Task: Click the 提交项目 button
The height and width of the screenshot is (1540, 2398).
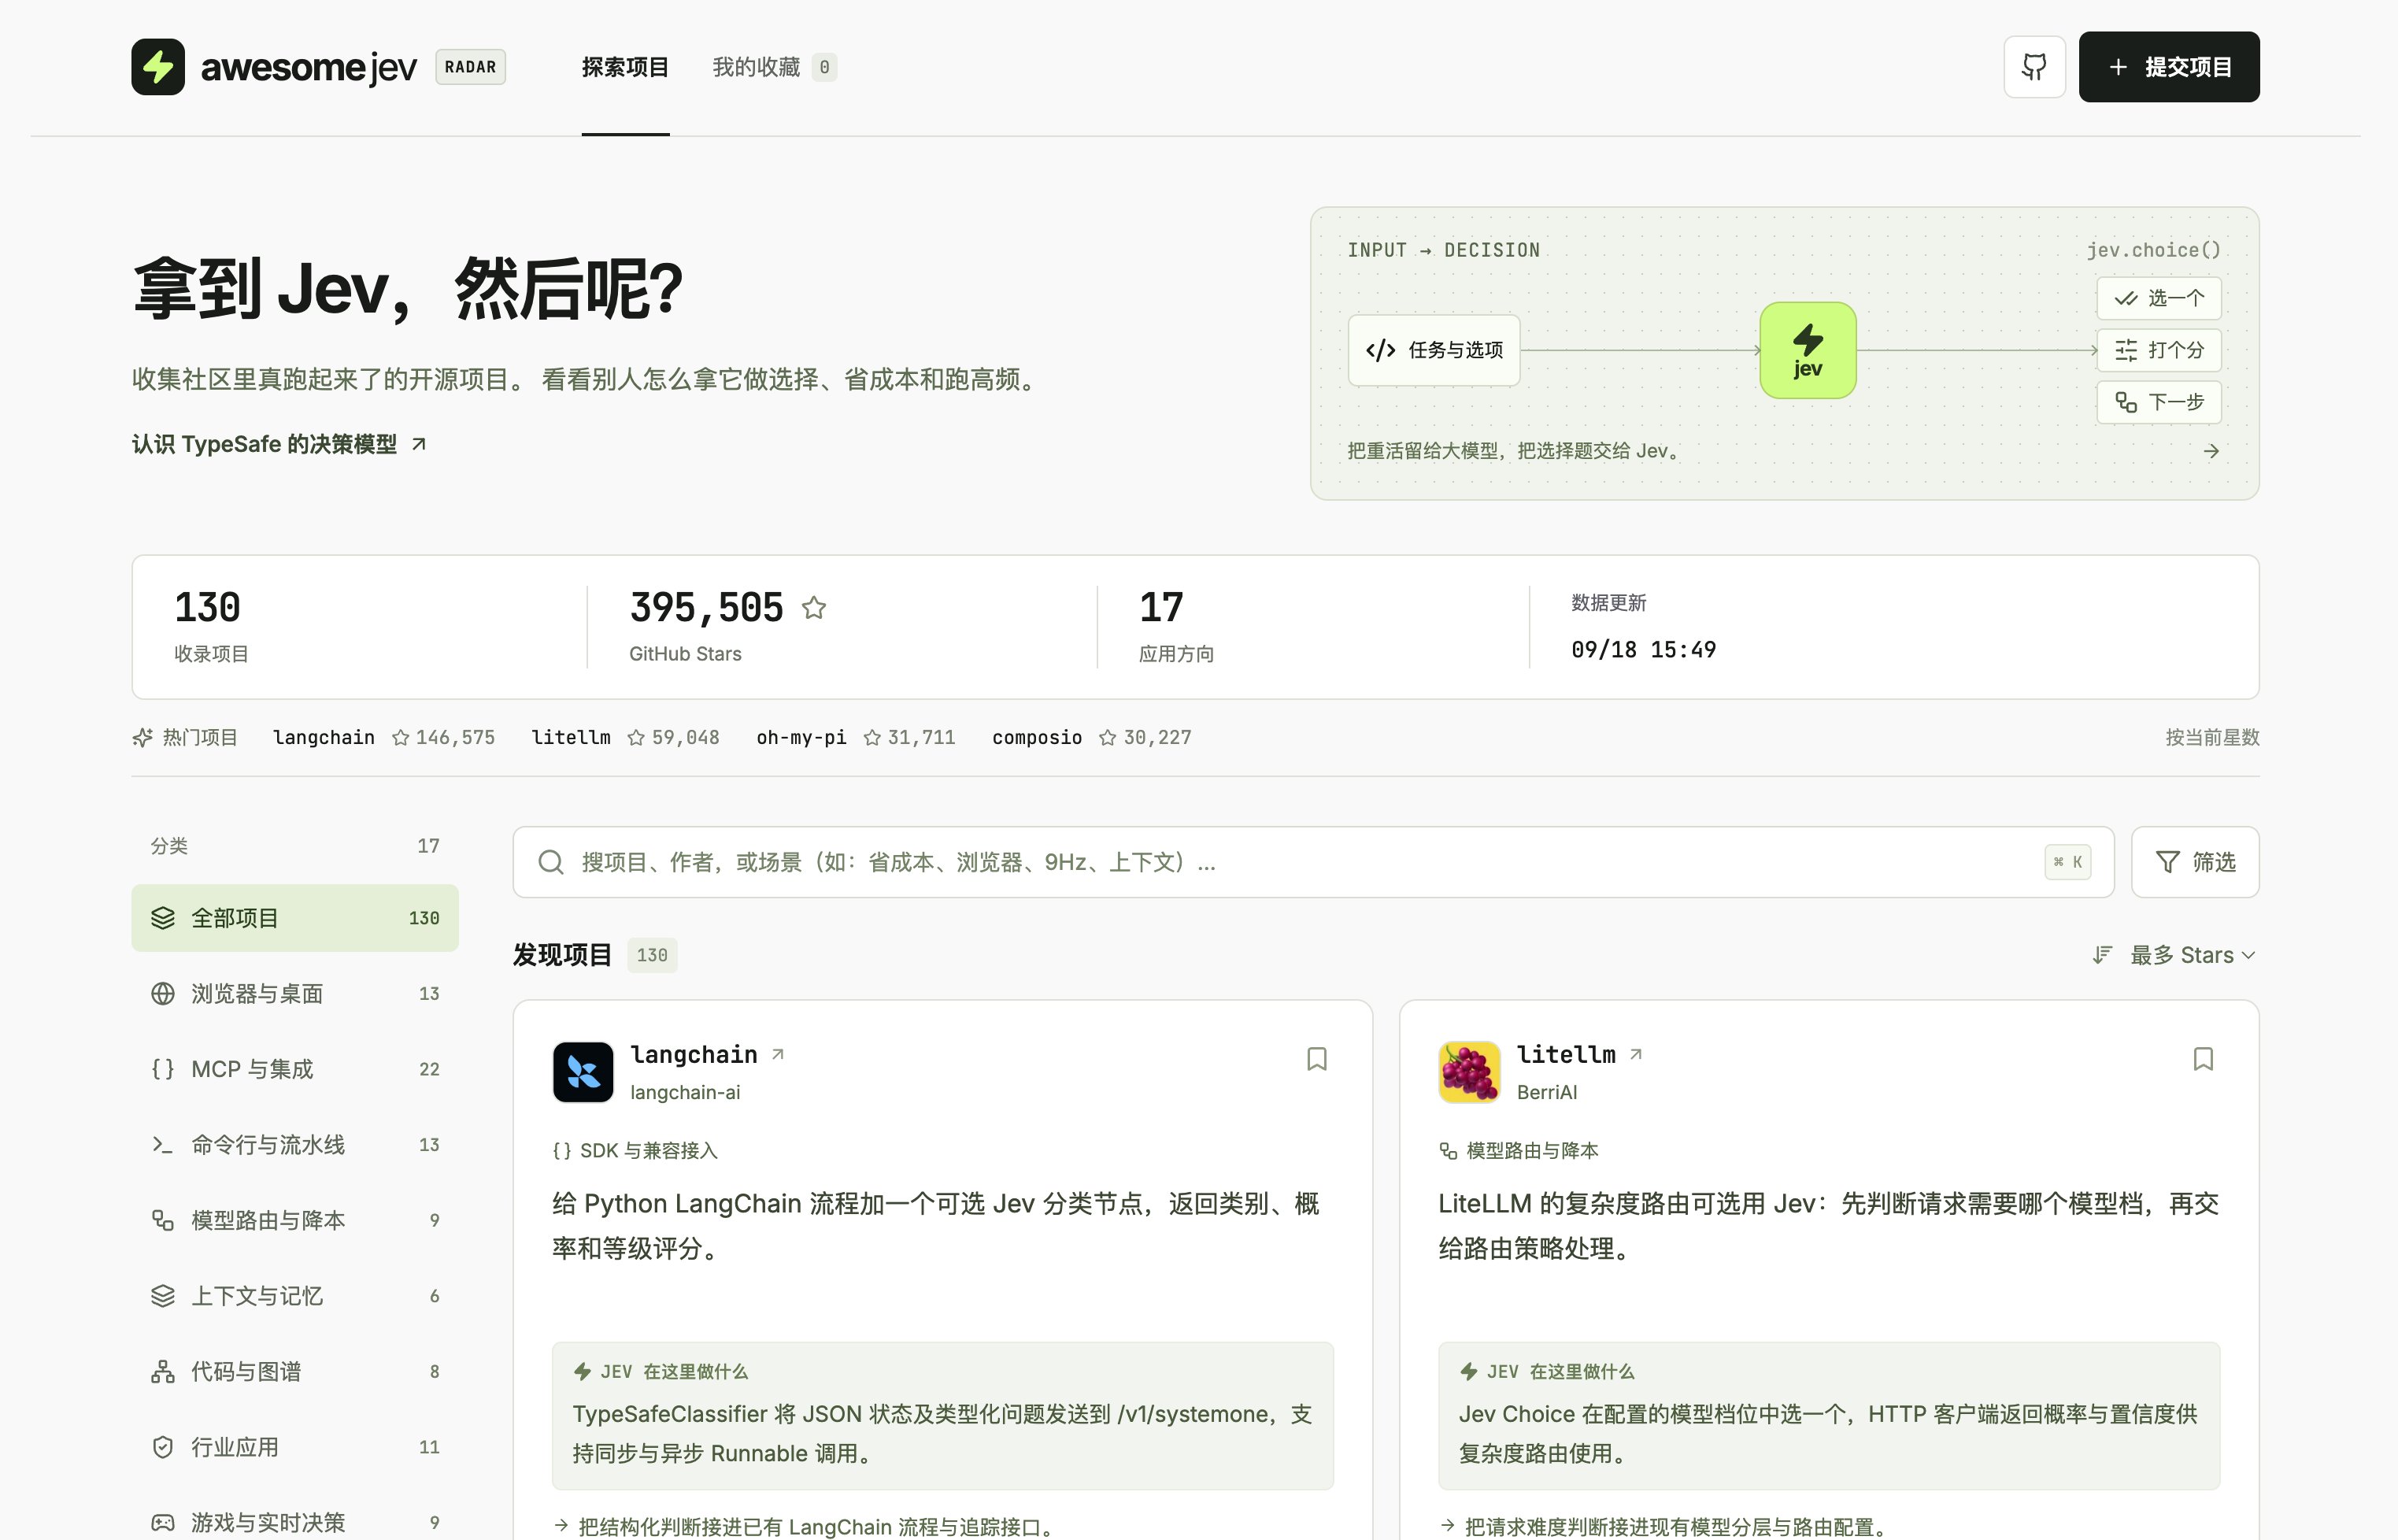Action: pos(2168,67)
